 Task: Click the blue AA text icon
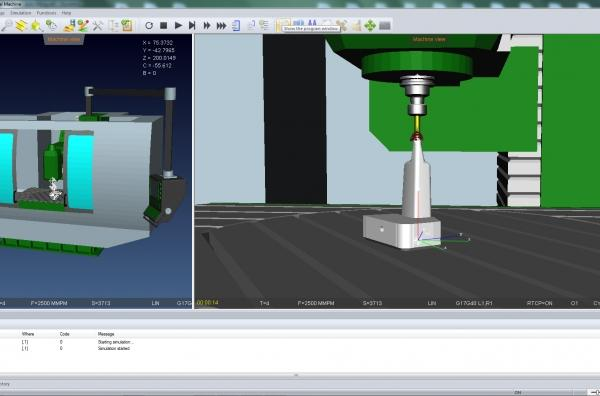(312, 23)
